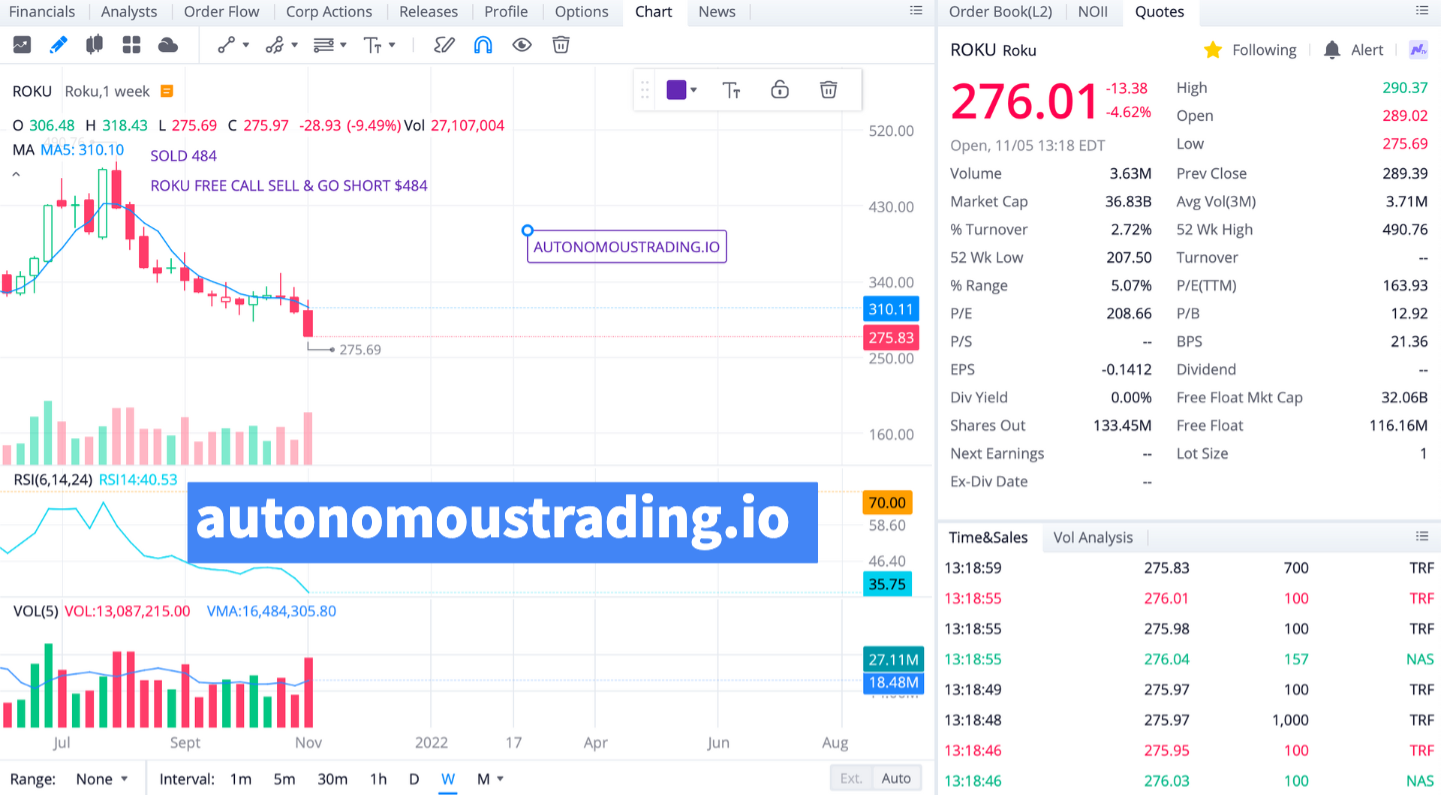Expand the trend line tool dropdown arrow
Image resolution: width=1441 pixels, height=795 pixels.
tap(245, 45)
